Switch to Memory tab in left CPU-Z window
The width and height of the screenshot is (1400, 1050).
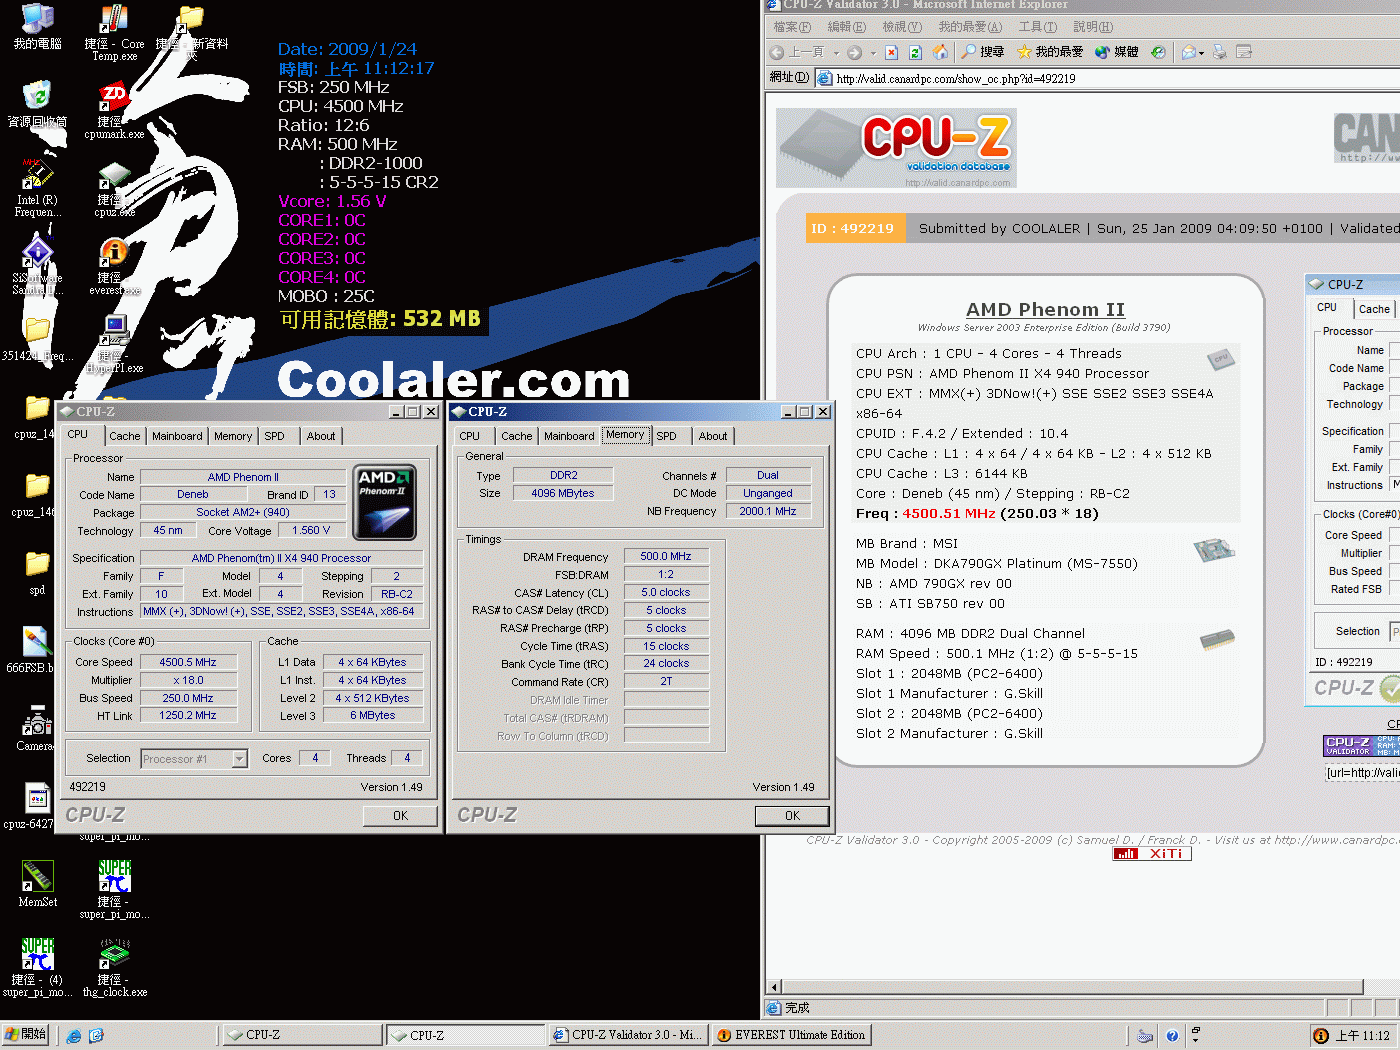click(x=233, y=436)
